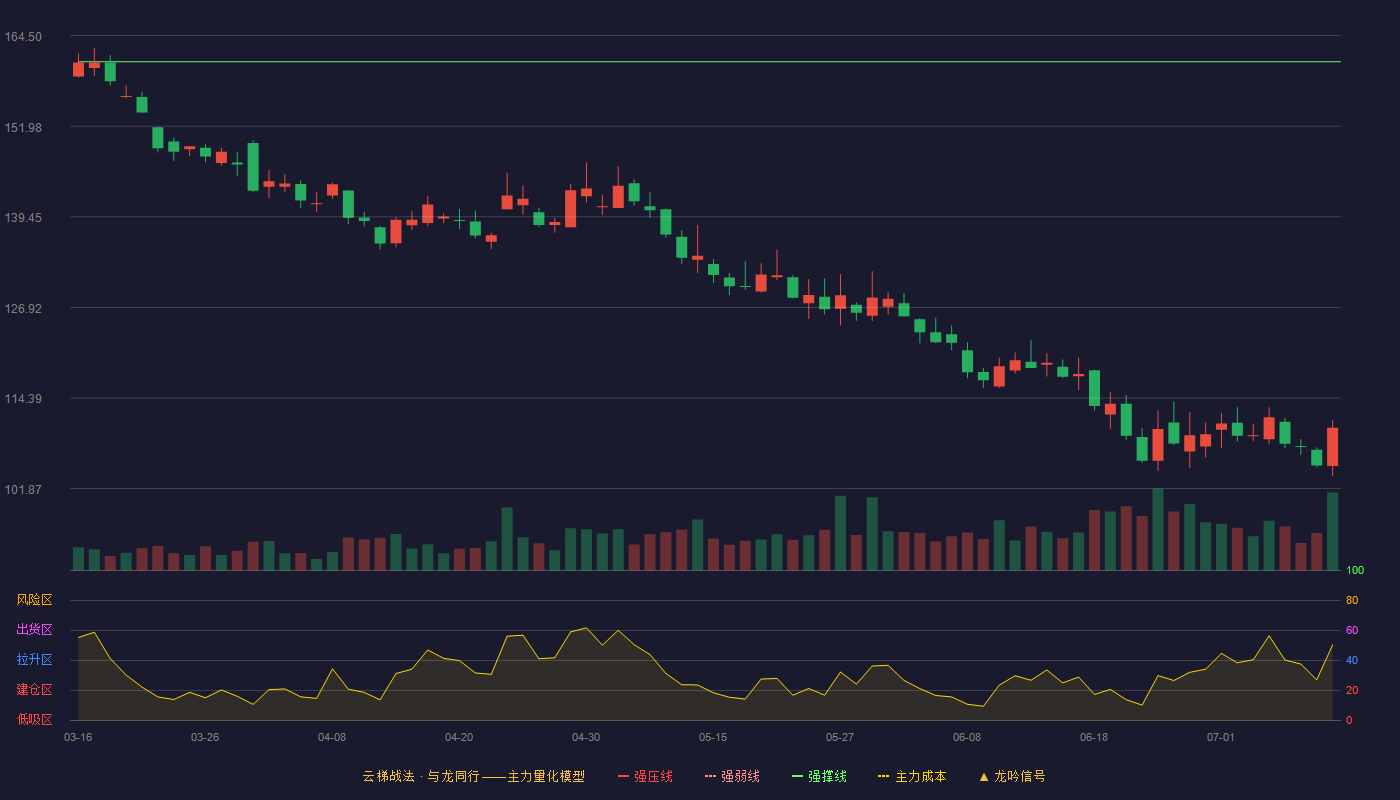Click the 03-16 date axis label

click(78, 737)
